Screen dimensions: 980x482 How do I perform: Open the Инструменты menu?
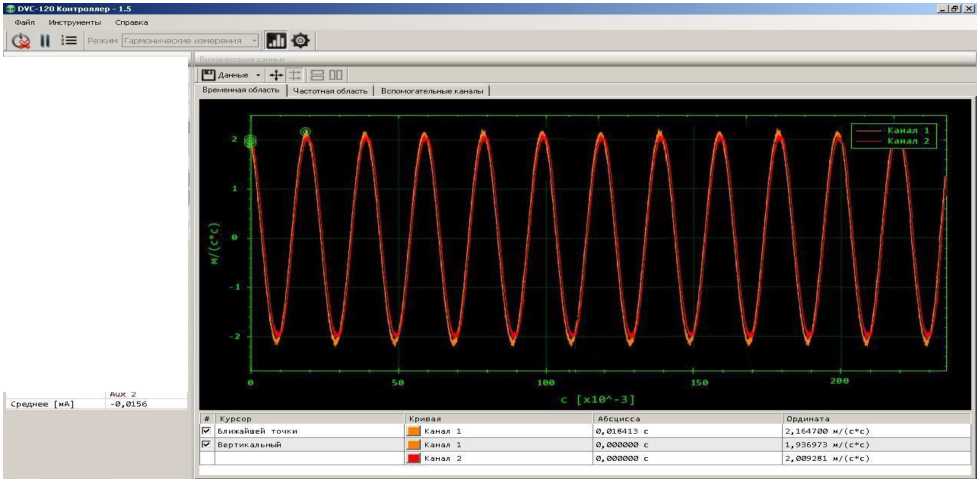point(74,23)
